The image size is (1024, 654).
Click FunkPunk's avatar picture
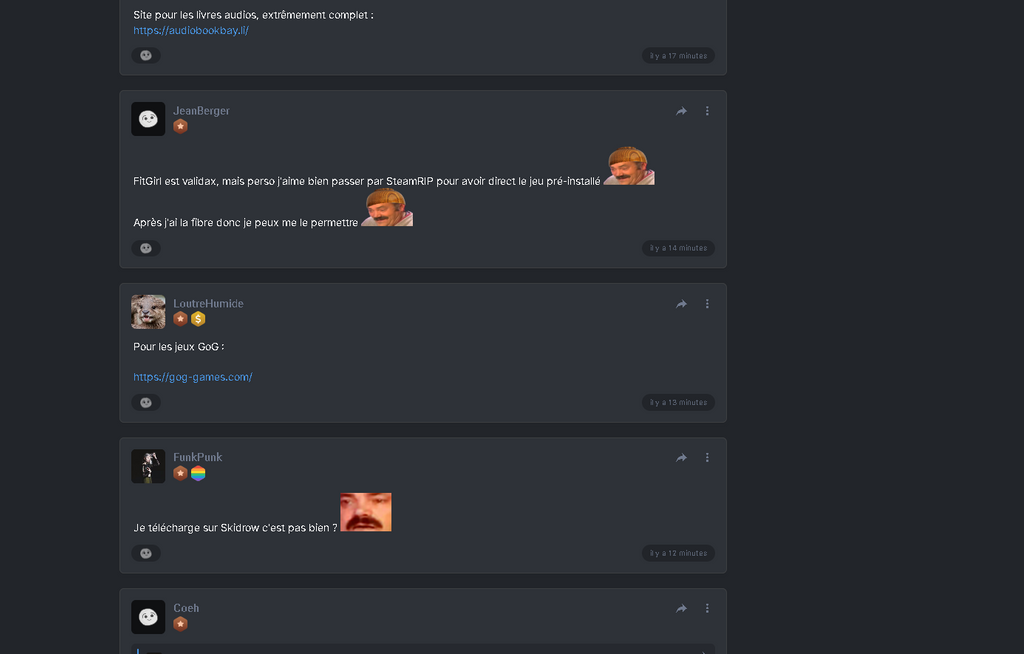point(148,466)
